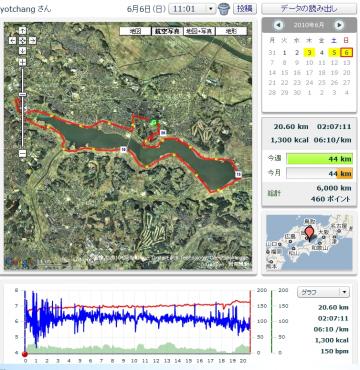The width and height of the screenshot is (360, 370).
Task: Click the 今月 progress bar
Action: (x=319, y=173)
